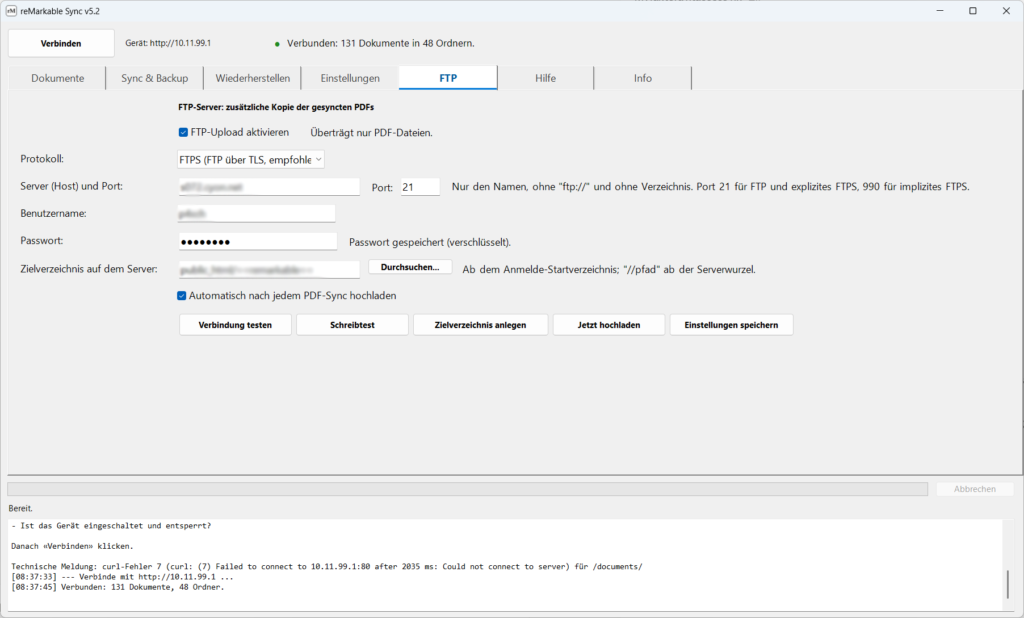This screenshot has width=1024, height=618.
Task: Switch to the Dokumente tab
Action: point(57,78)
